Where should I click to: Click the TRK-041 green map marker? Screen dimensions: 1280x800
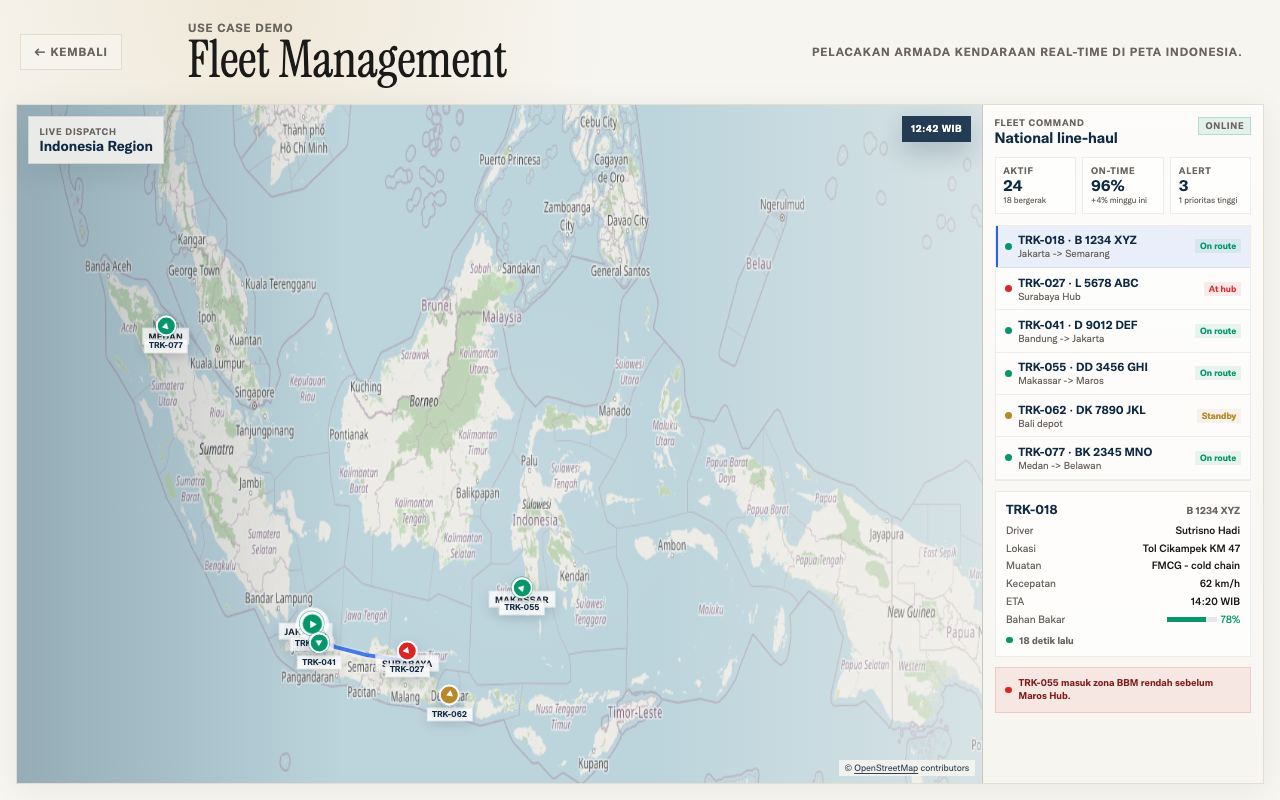(319, 643)
